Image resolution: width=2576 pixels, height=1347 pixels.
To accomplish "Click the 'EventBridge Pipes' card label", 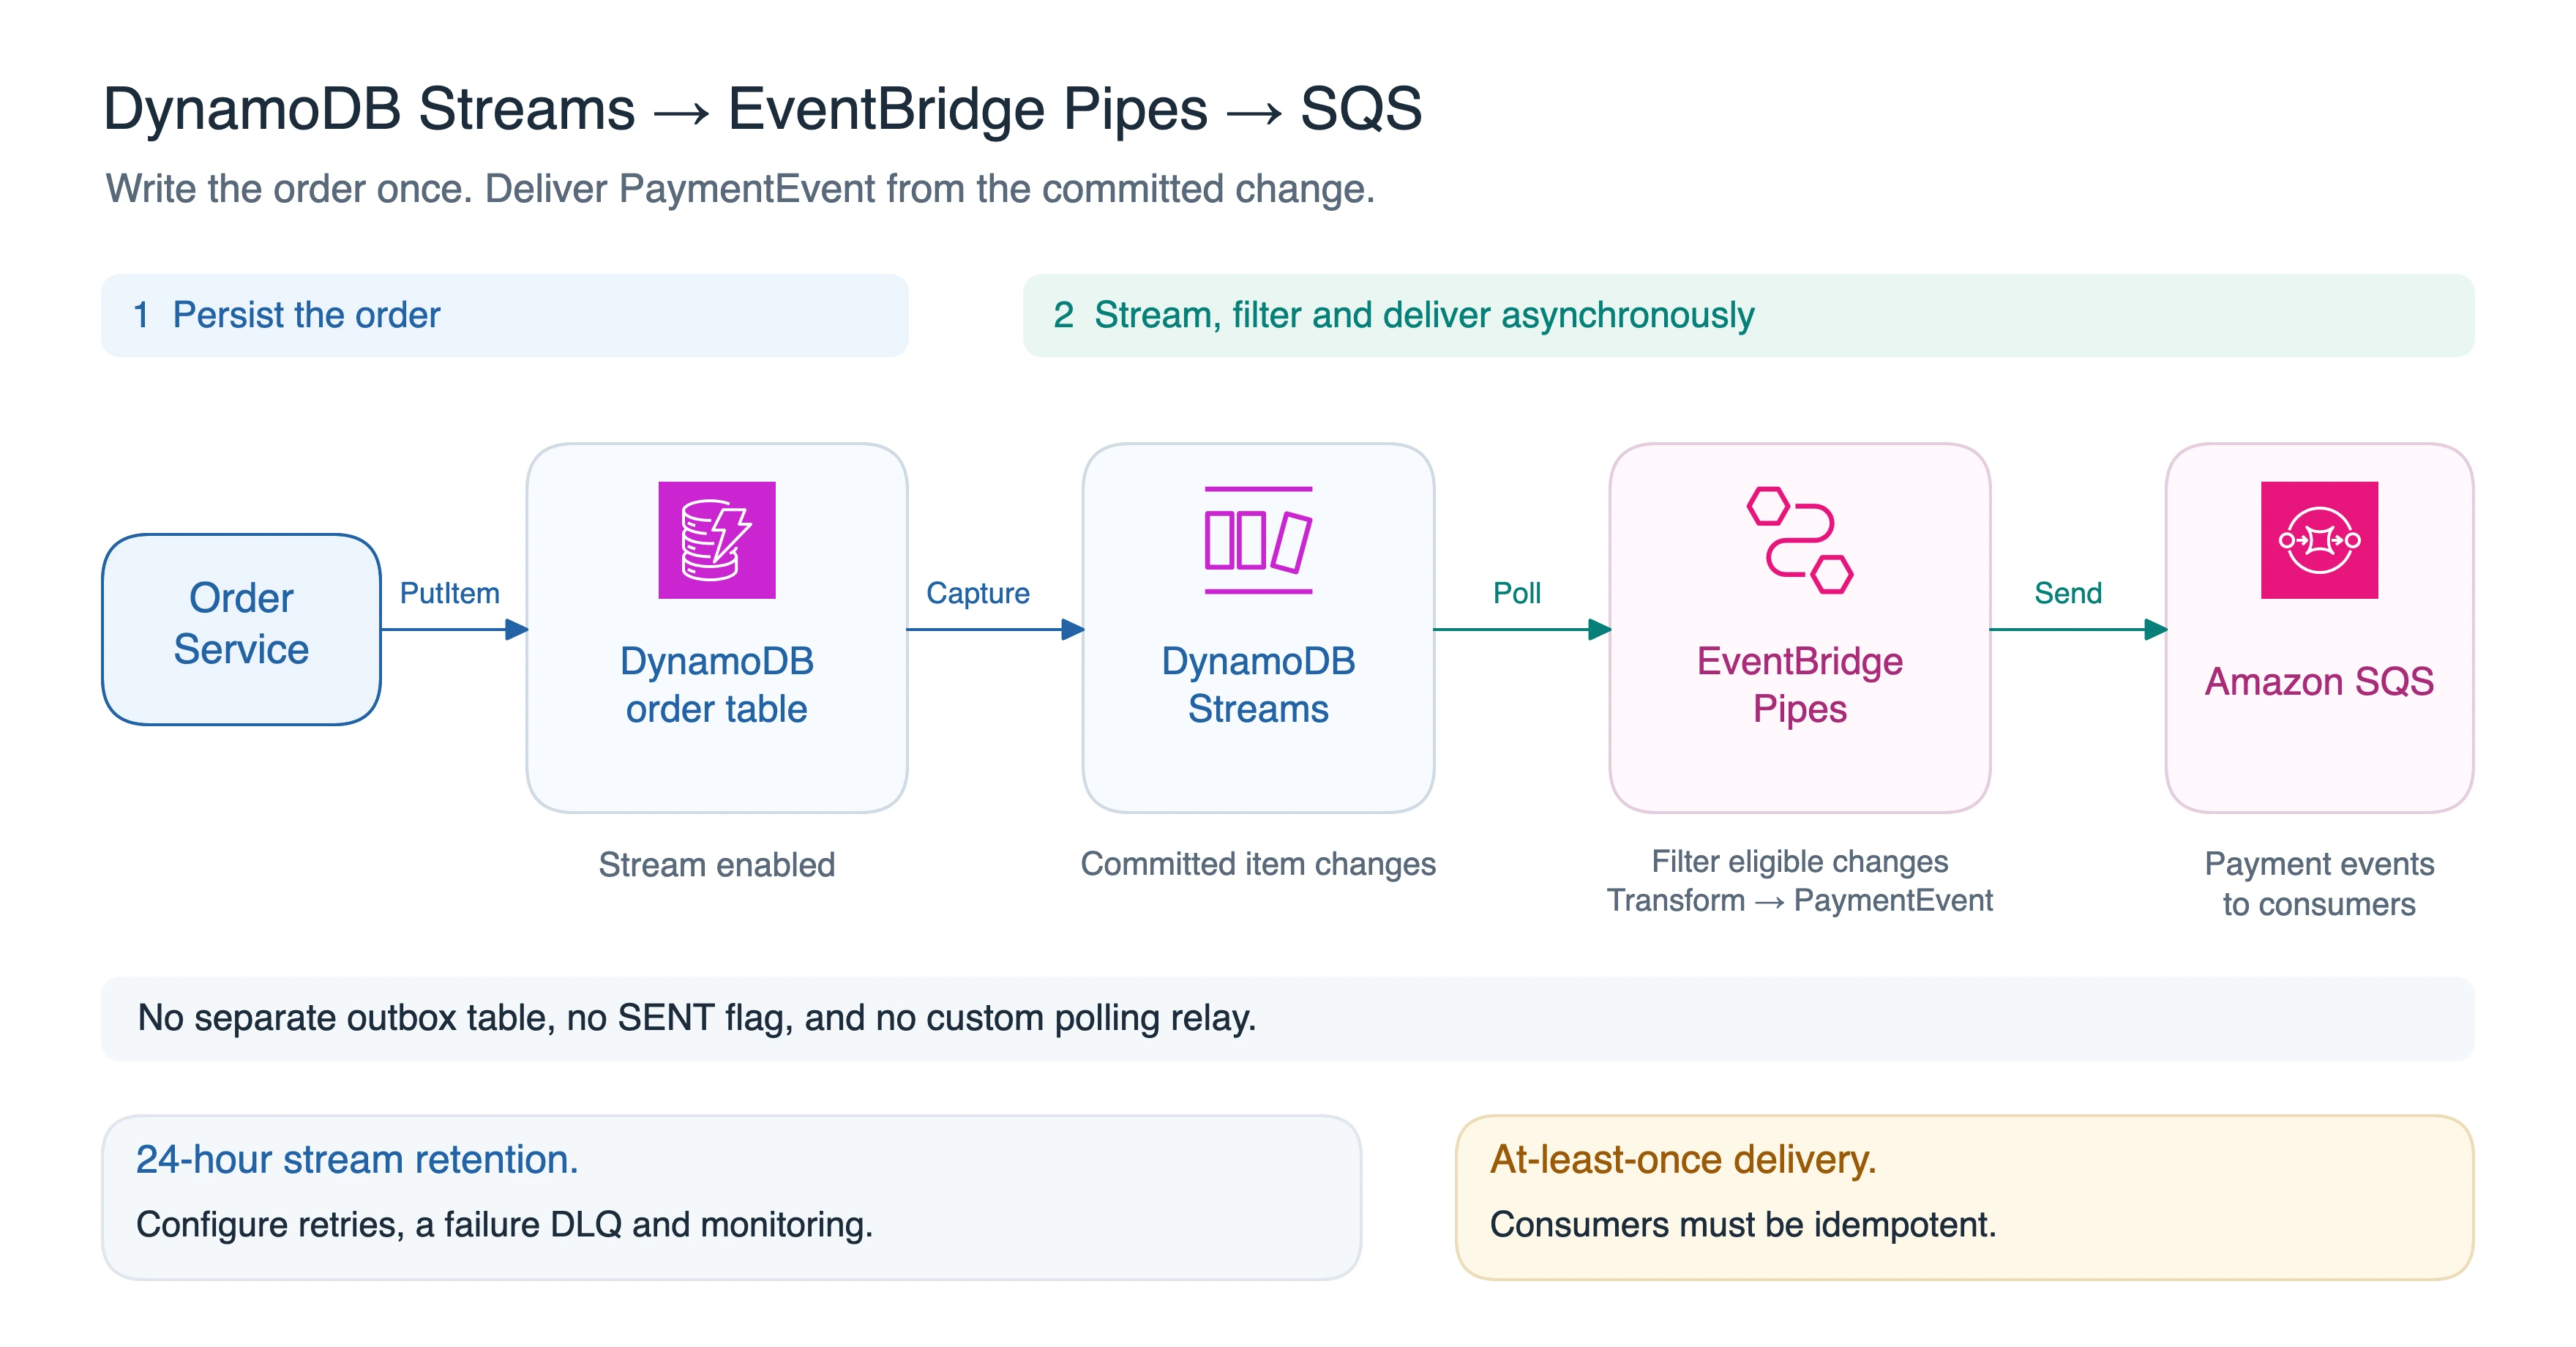I will 1800,685.
